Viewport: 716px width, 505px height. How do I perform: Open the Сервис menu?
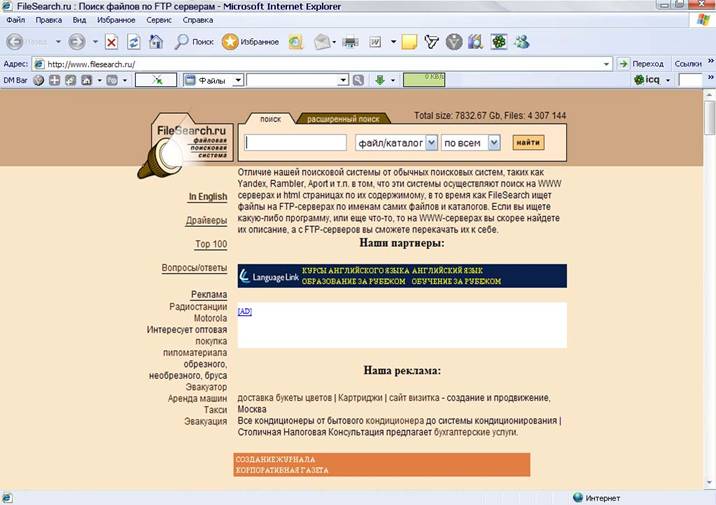(159, 20)
